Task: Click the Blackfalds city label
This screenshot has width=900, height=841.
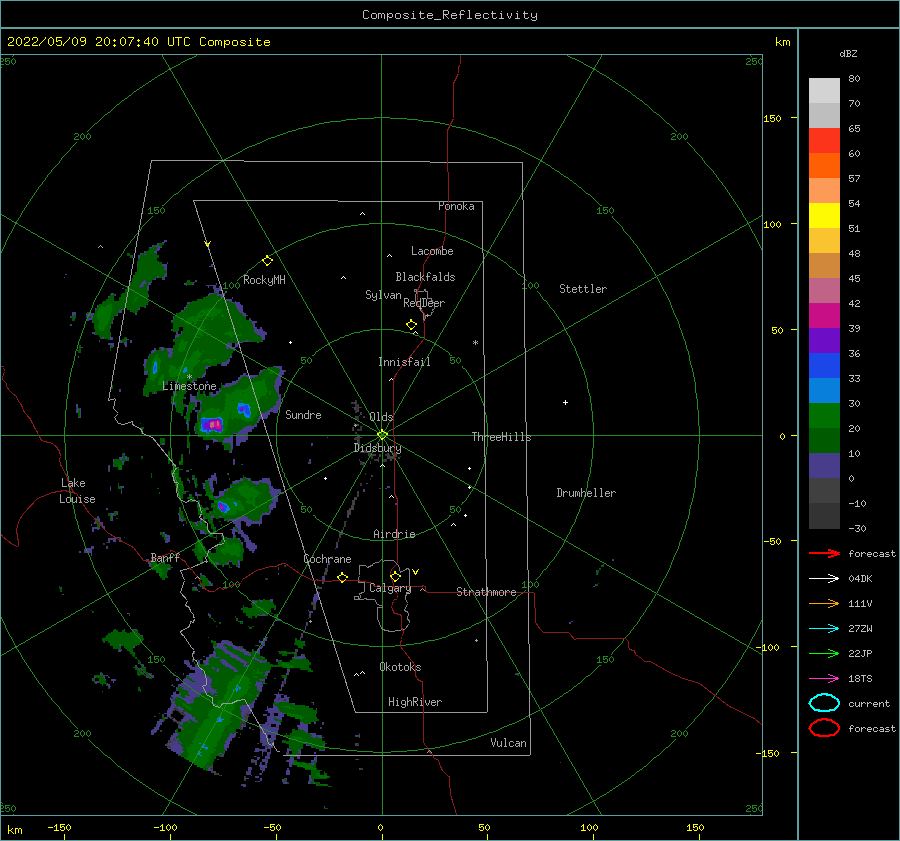Action: (425, 277)
